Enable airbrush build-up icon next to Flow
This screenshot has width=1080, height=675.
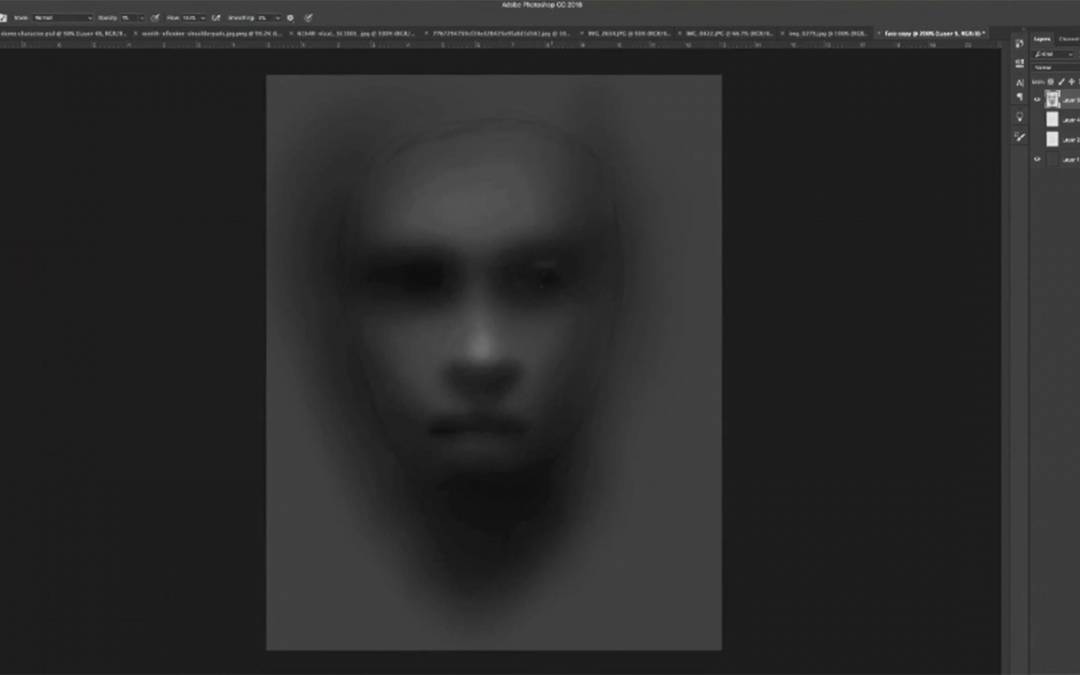pos(216,18)
